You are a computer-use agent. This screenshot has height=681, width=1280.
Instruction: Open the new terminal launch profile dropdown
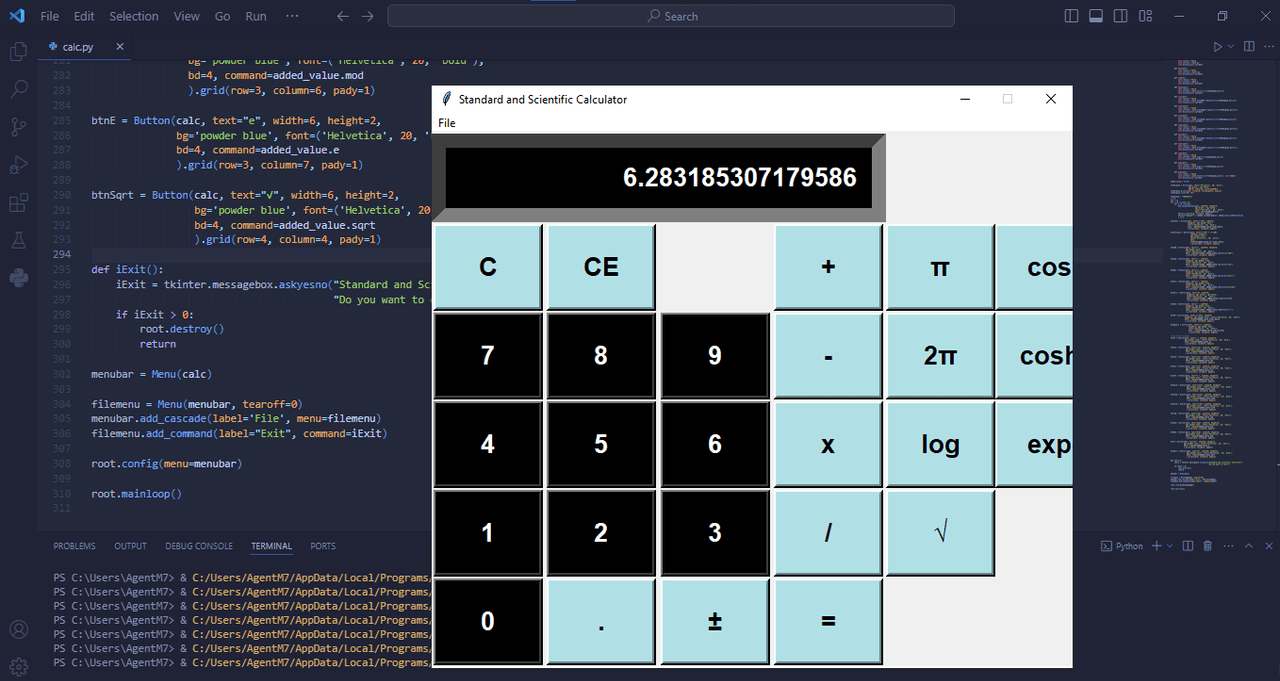click(1170, 546)
